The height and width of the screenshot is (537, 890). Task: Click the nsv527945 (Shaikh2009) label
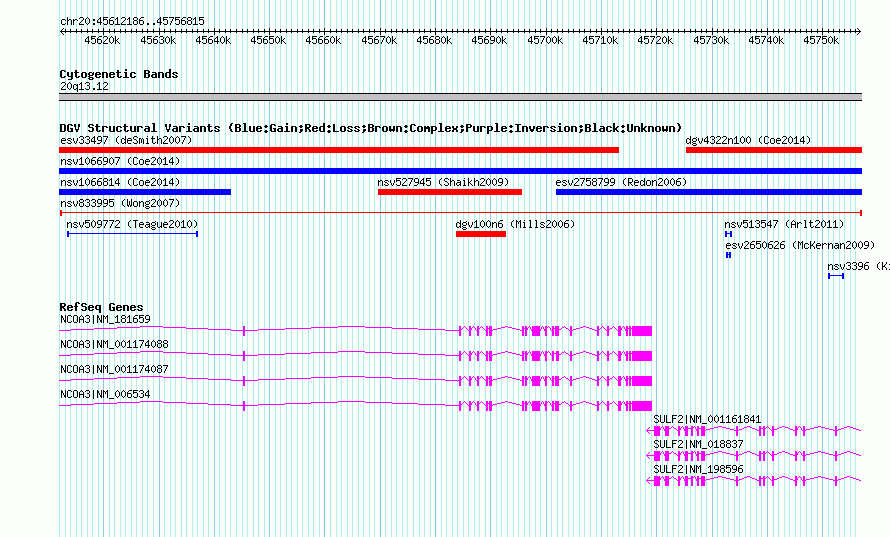tap(443, 182)
